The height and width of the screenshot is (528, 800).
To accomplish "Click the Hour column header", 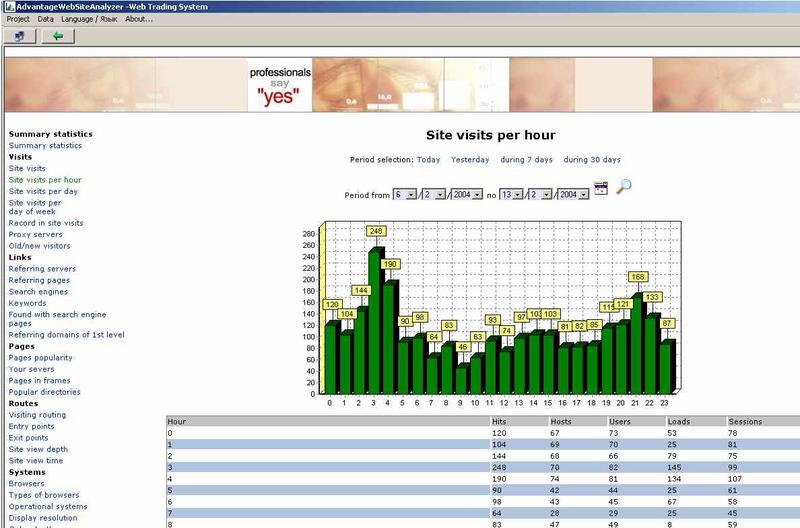I will pos(328,421).
